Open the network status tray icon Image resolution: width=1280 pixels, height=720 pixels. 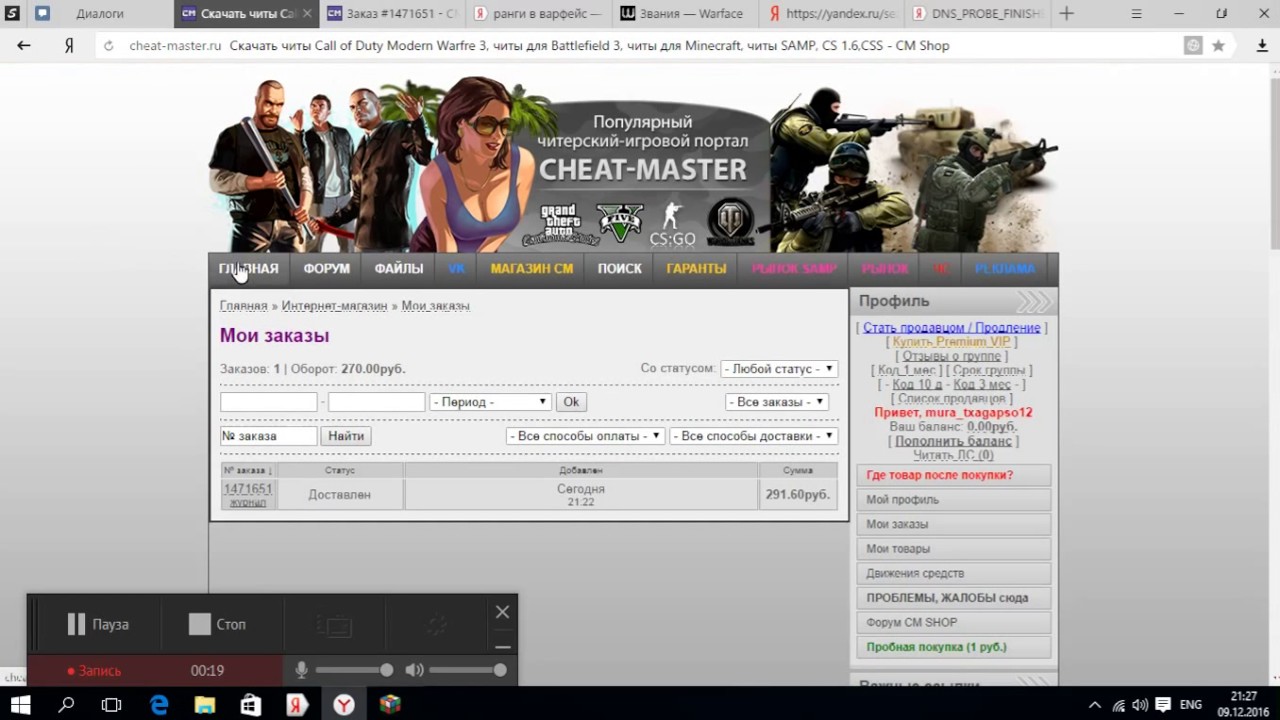tap(1119, 704)
